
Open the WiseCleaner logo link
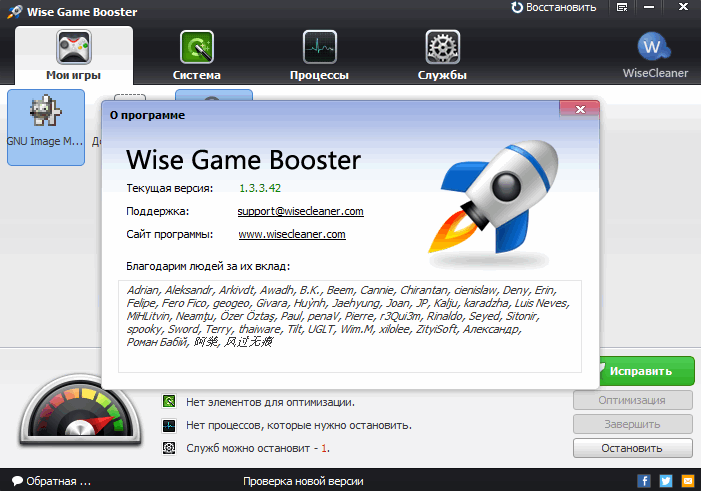coord(655,55)
